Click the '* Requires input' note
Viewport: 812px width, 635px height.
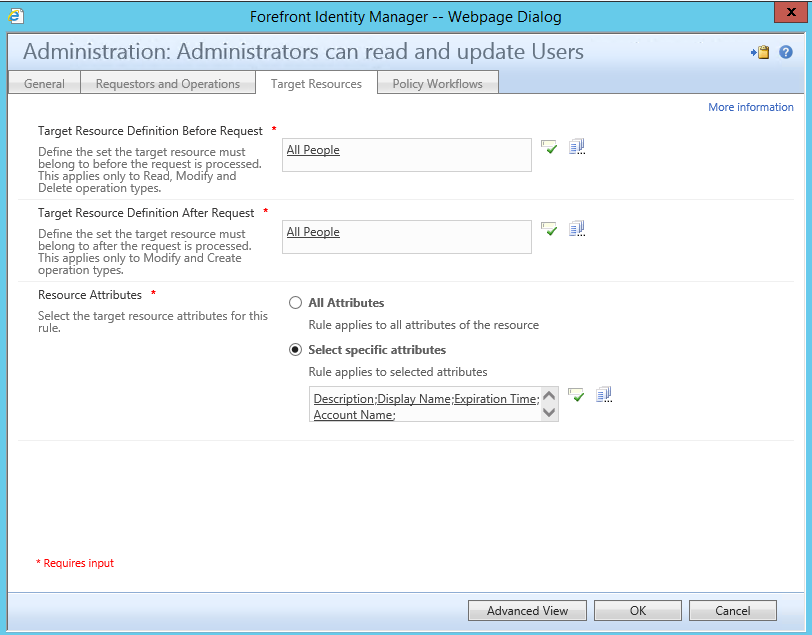coord(75,563)
